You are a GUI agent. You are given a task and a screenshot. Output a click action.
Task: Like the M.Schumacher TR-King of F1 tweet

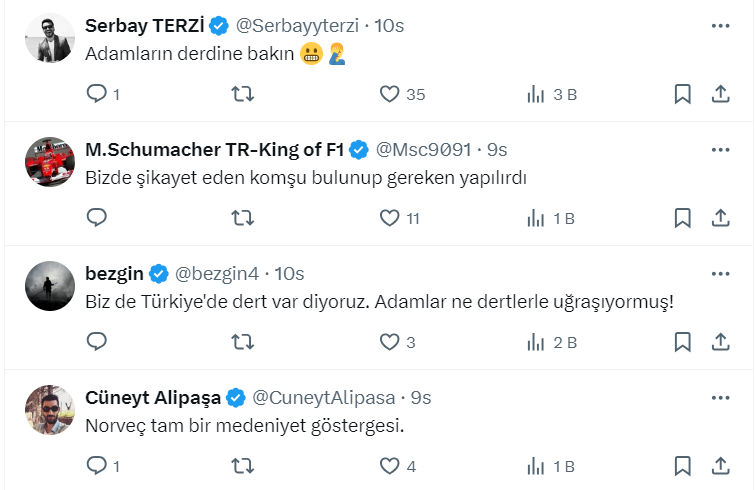pos(390,218)
